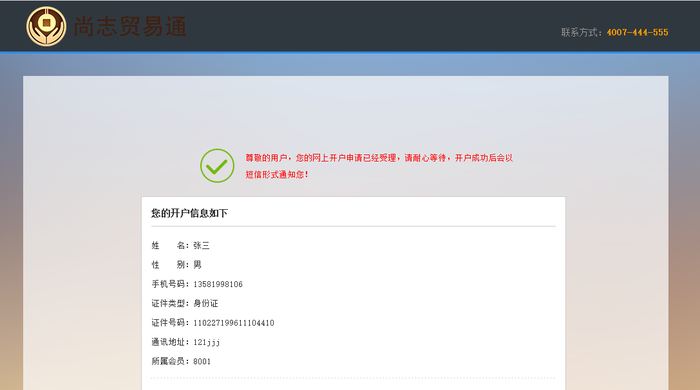The image size is (700, 390).
Task: Click the 证件号码 label
Action: coord(170,323)
